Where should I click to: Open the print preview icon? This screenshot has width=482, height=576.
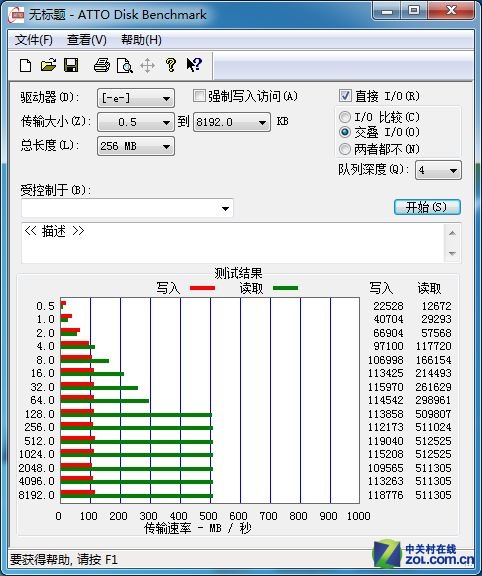tap(125, 66)
